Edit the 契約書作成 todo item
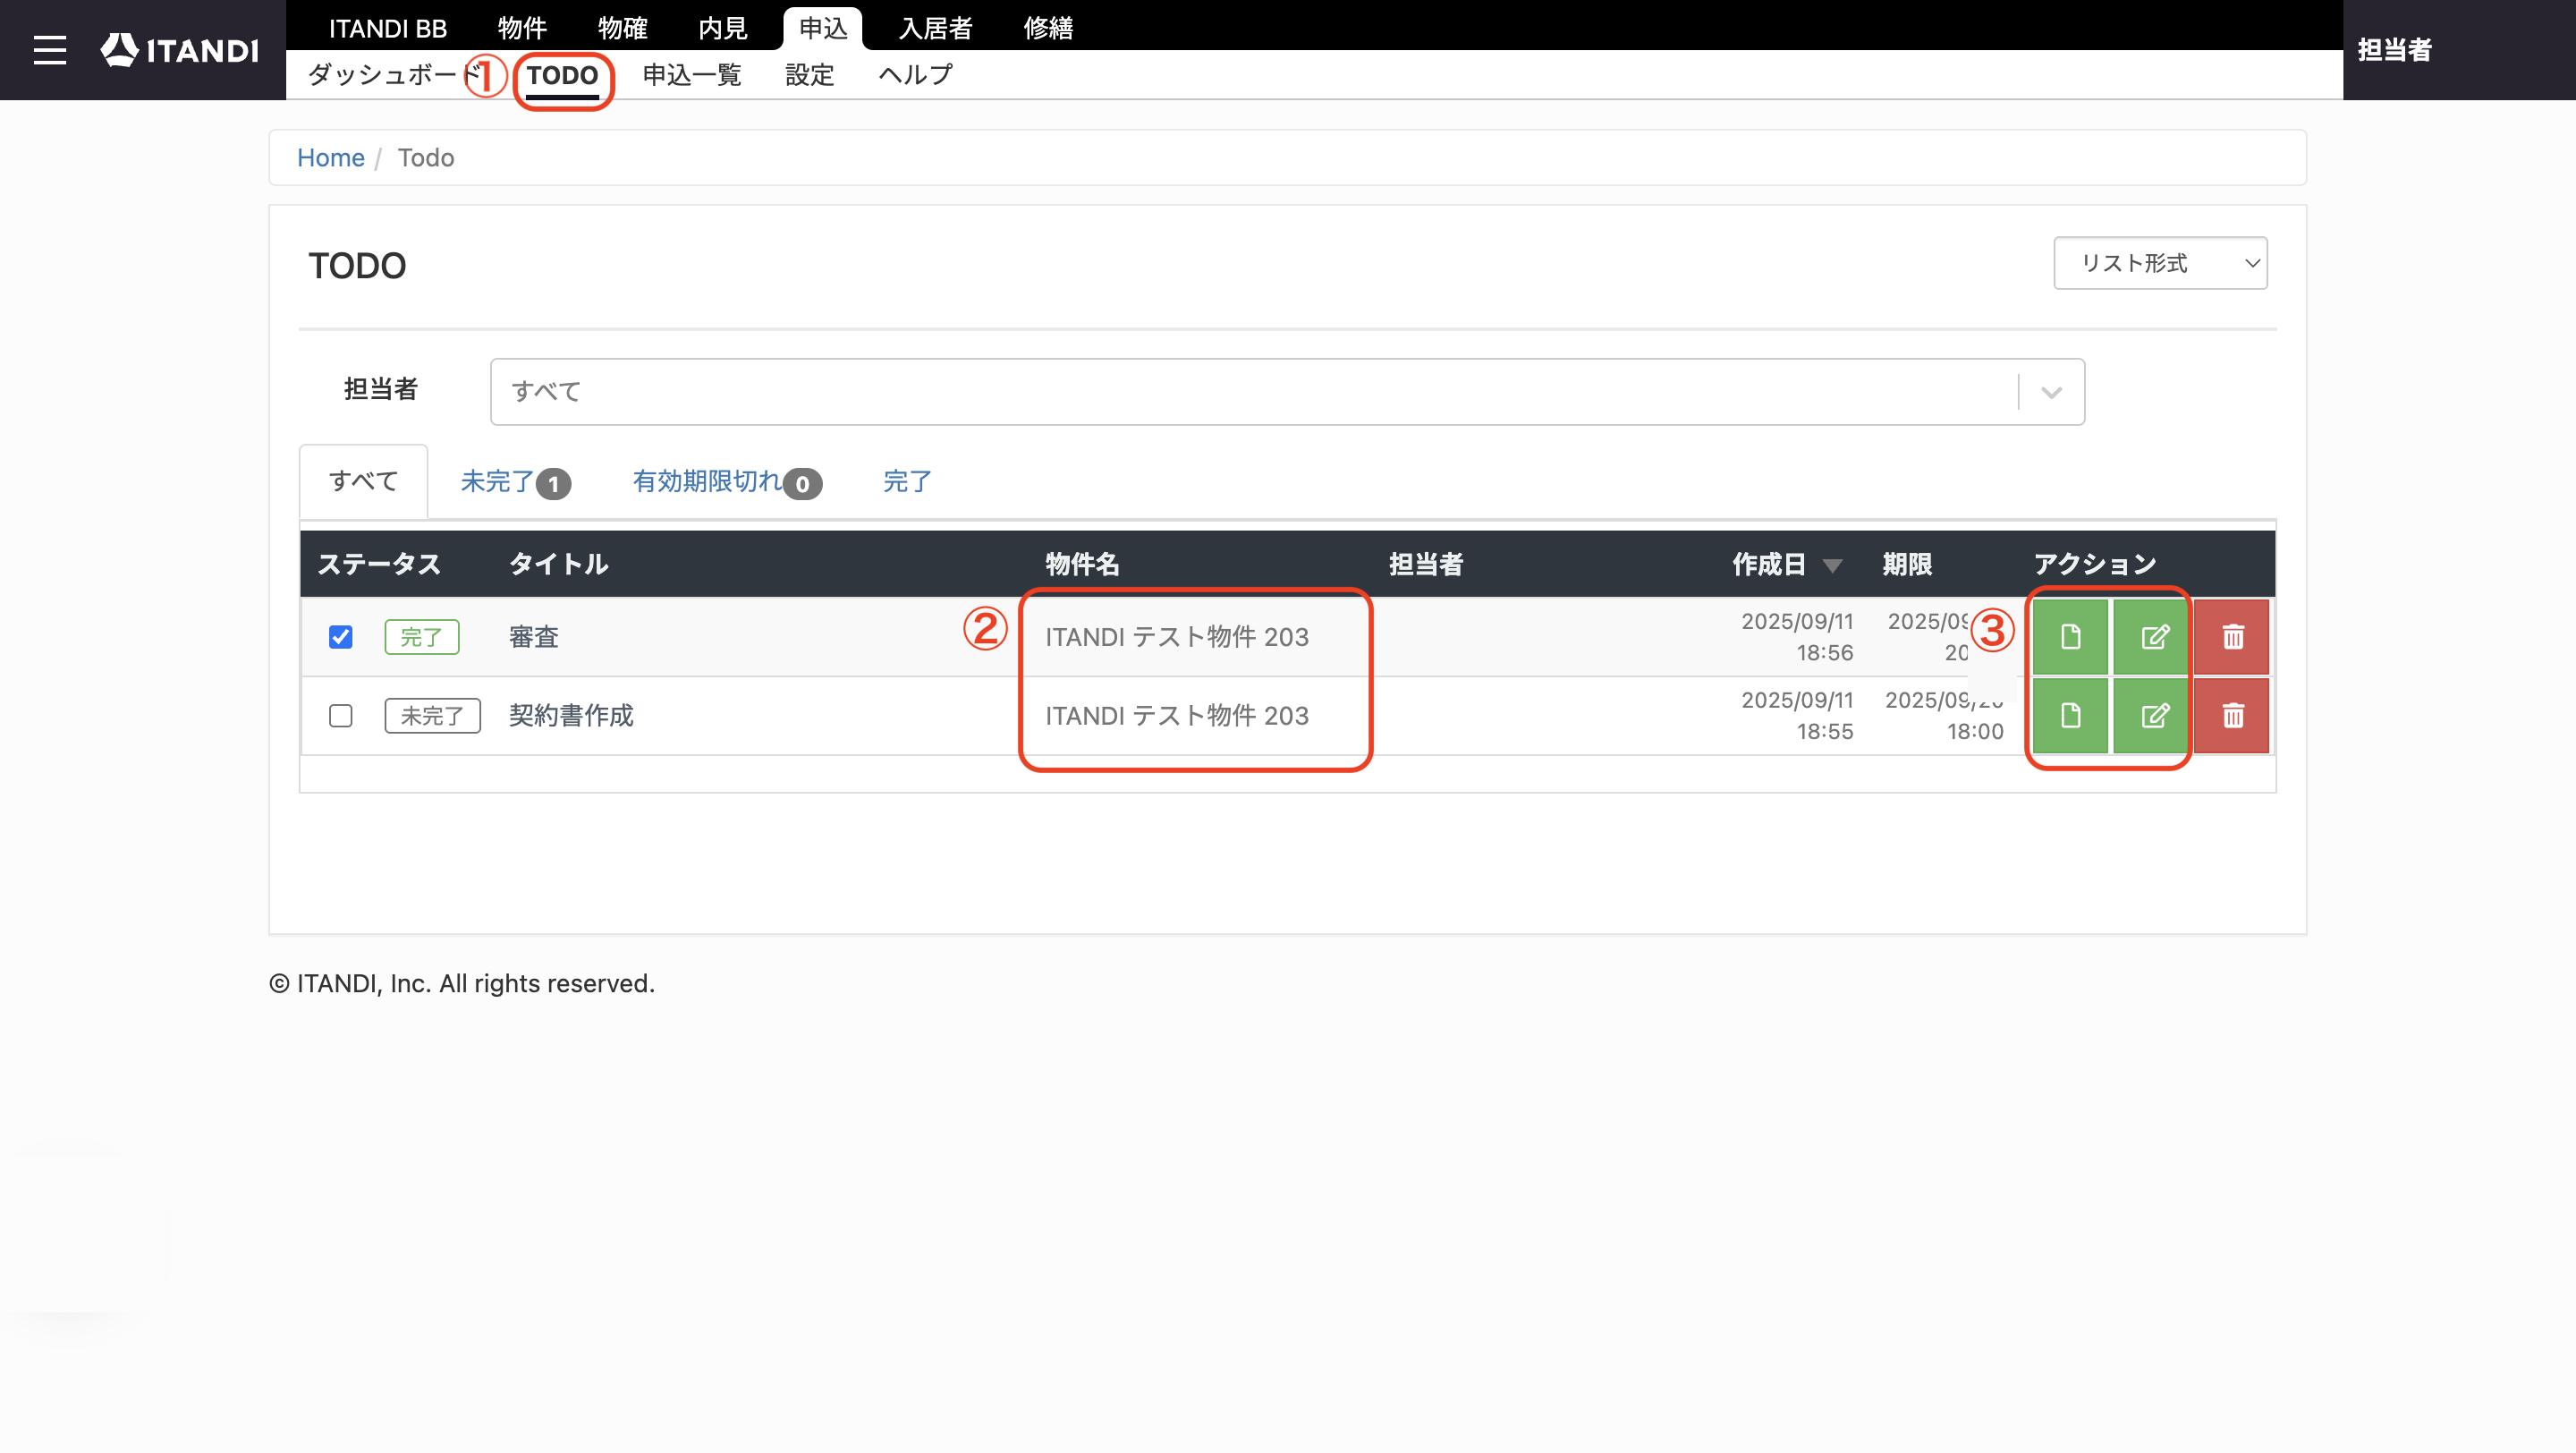 pyautogui.click(x=2151, y=716)
